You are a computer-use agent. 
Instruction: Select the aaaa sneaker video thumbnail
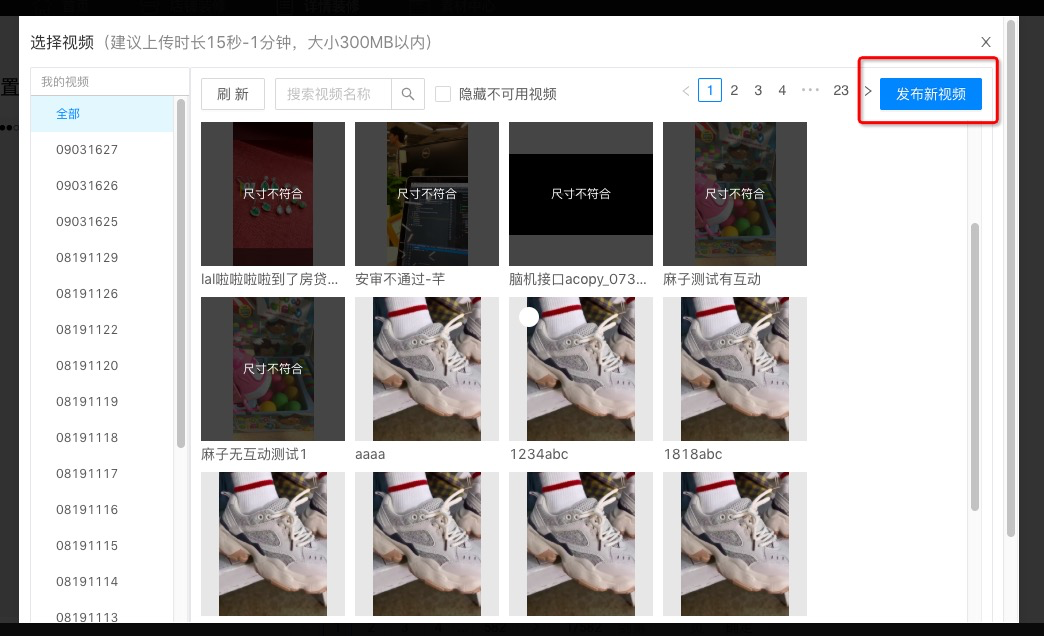427,369
